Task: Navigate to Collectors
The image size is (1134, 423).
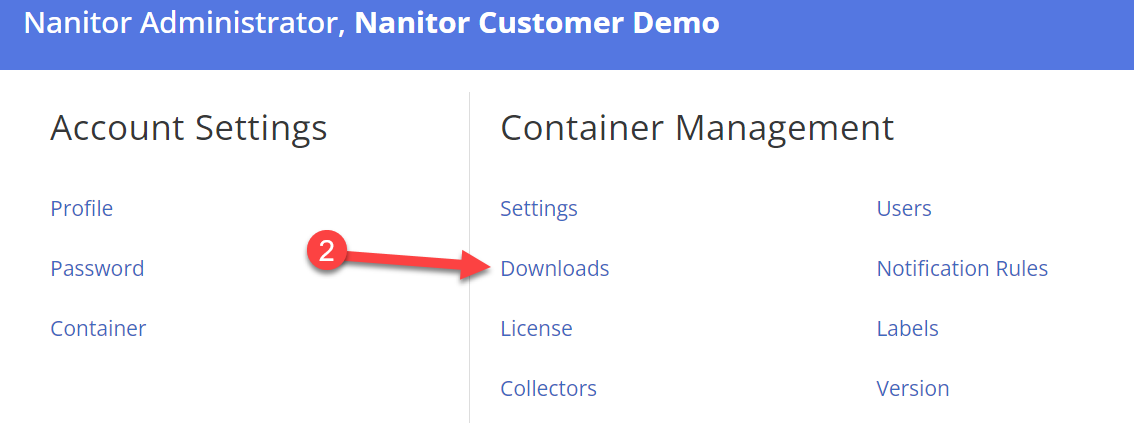Action: 548,388
